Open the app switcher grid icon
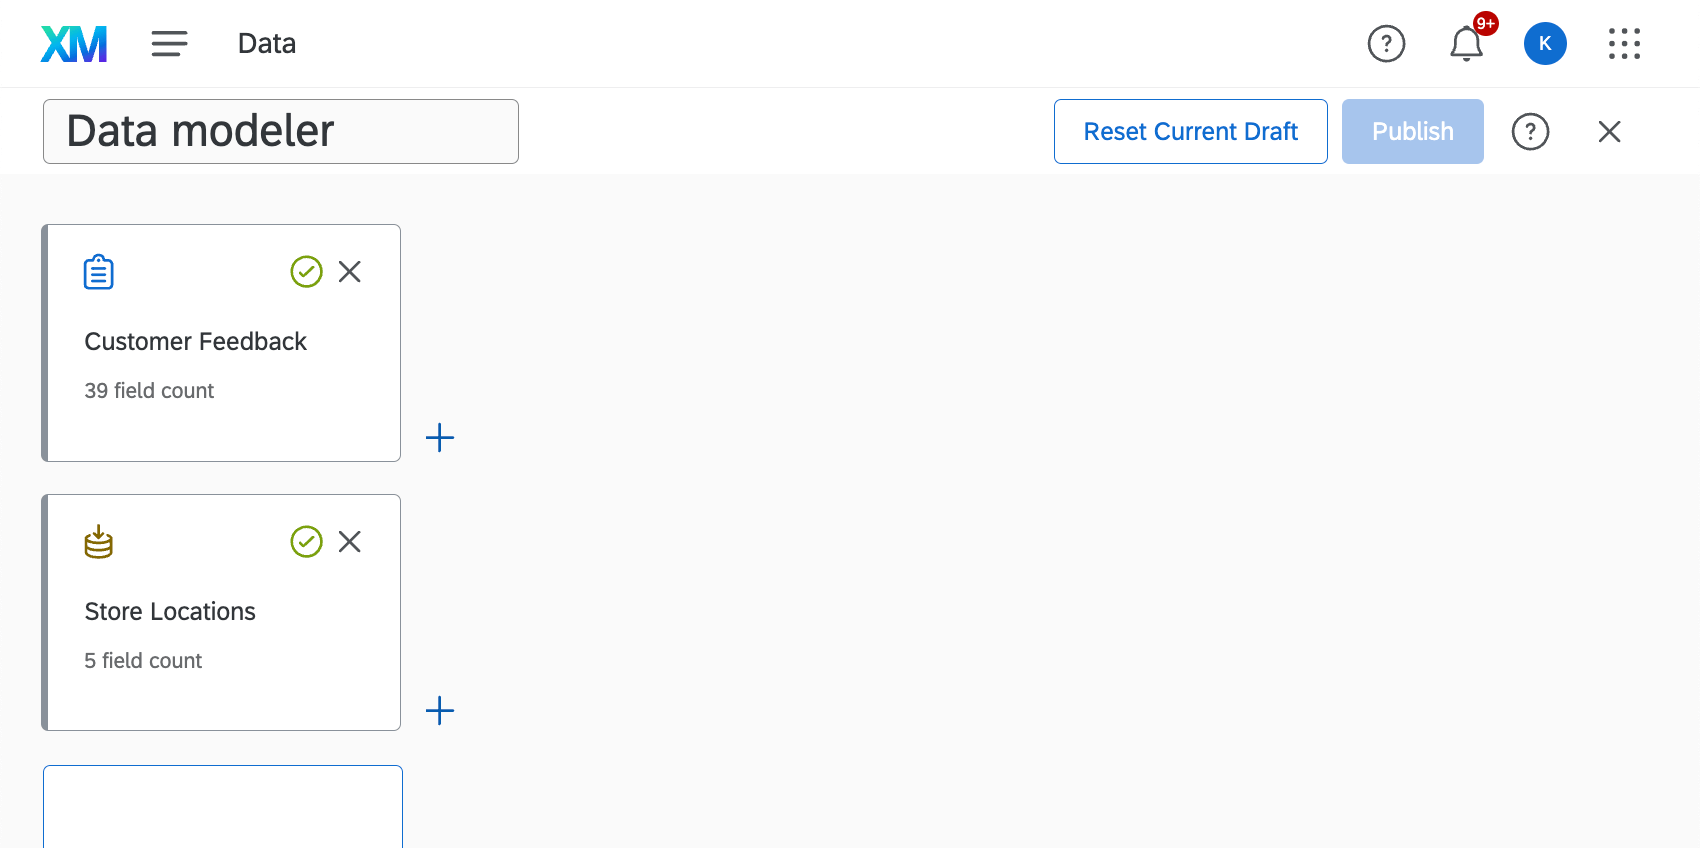This screenshot has width=1700, height=848. tap(1624, 44)
